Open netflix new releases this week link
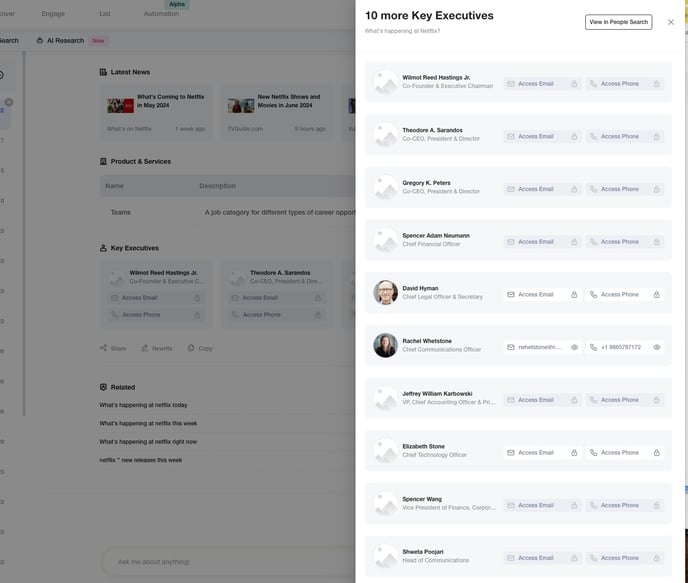The width and height of the screenshot is (688, 583). 140,460
